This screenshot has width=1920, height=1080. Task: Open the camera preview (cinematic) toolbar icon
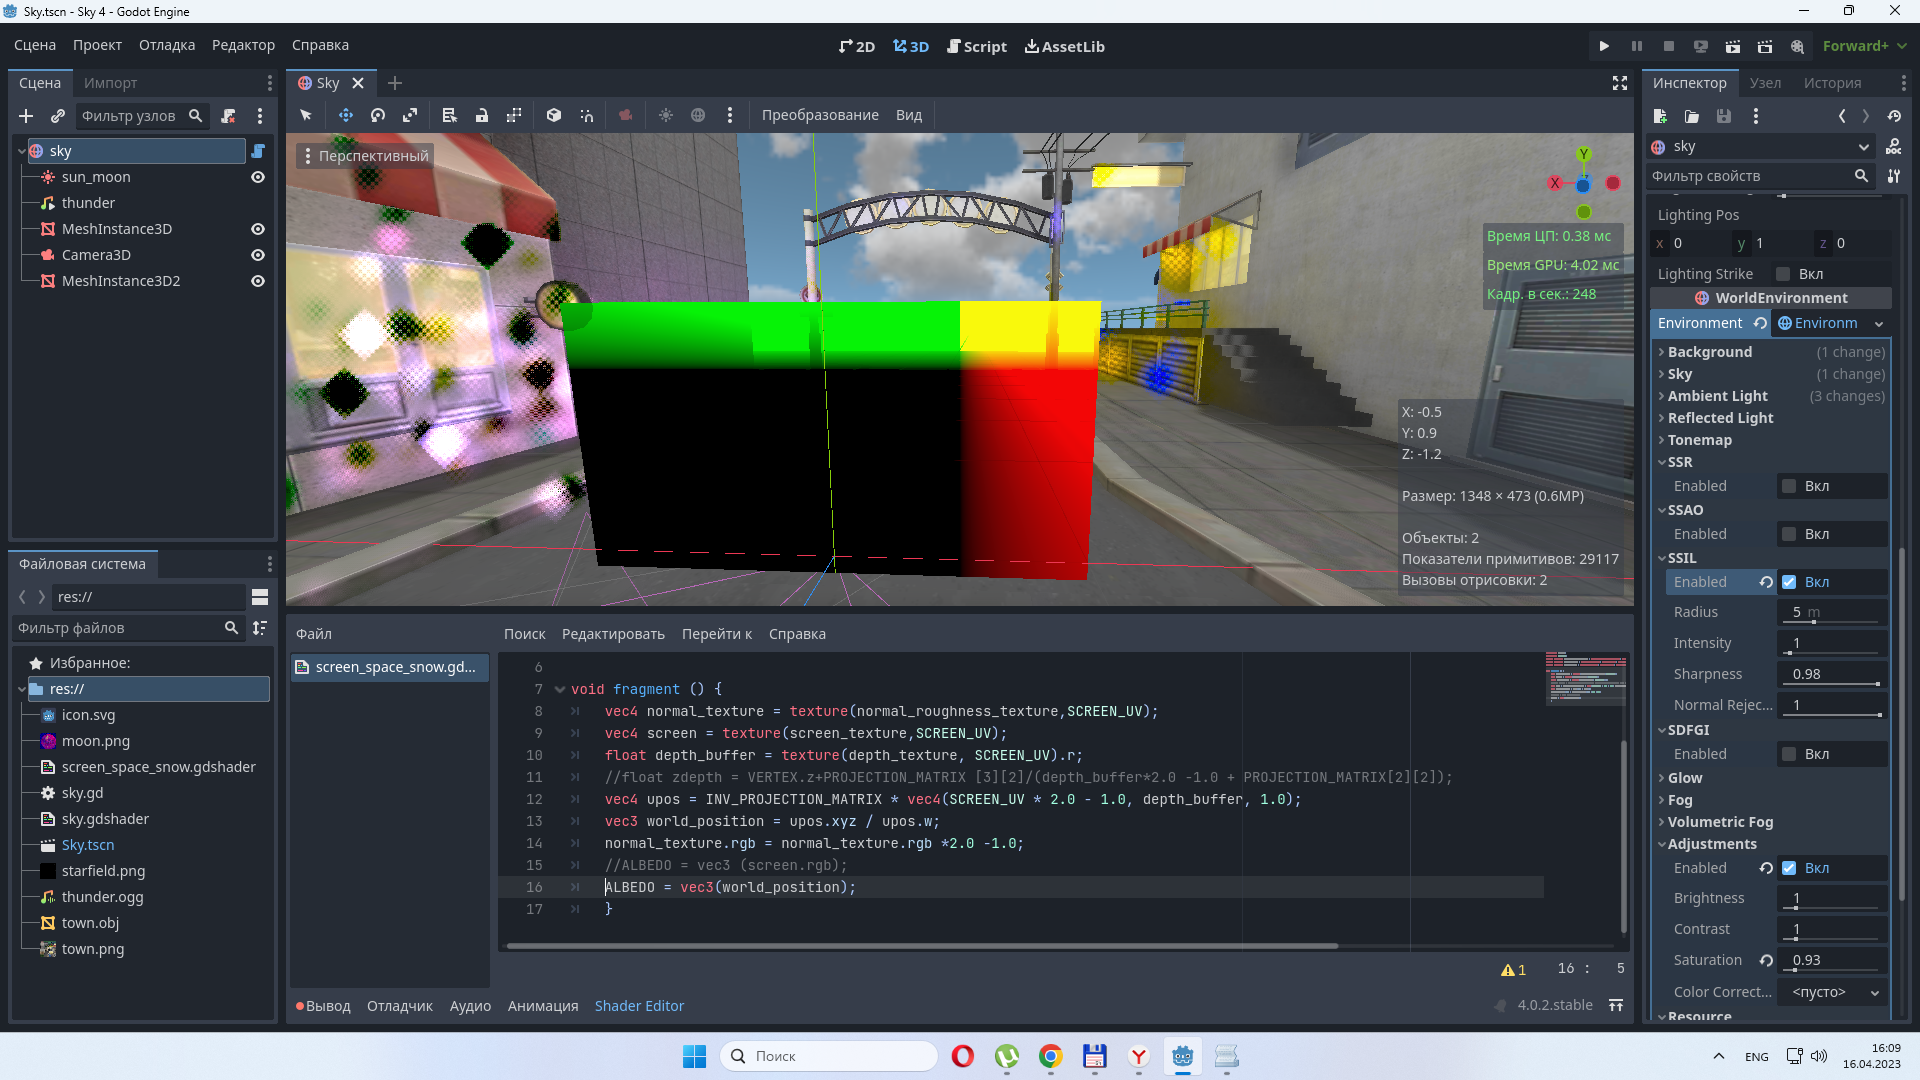click(x=626, y=115)
